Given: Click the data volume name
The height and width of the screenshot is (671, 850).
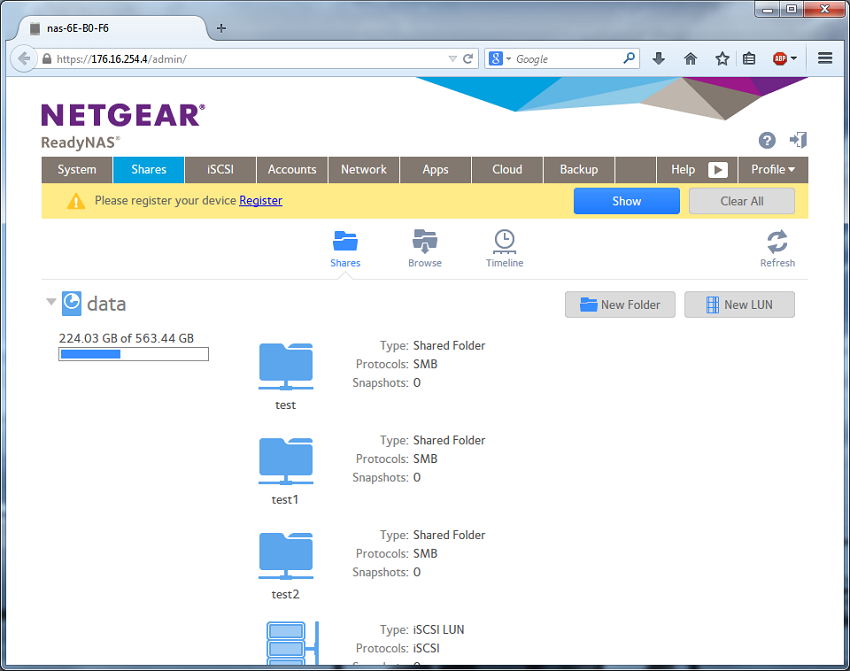Looking at the screenshot, I should [106, 304].
